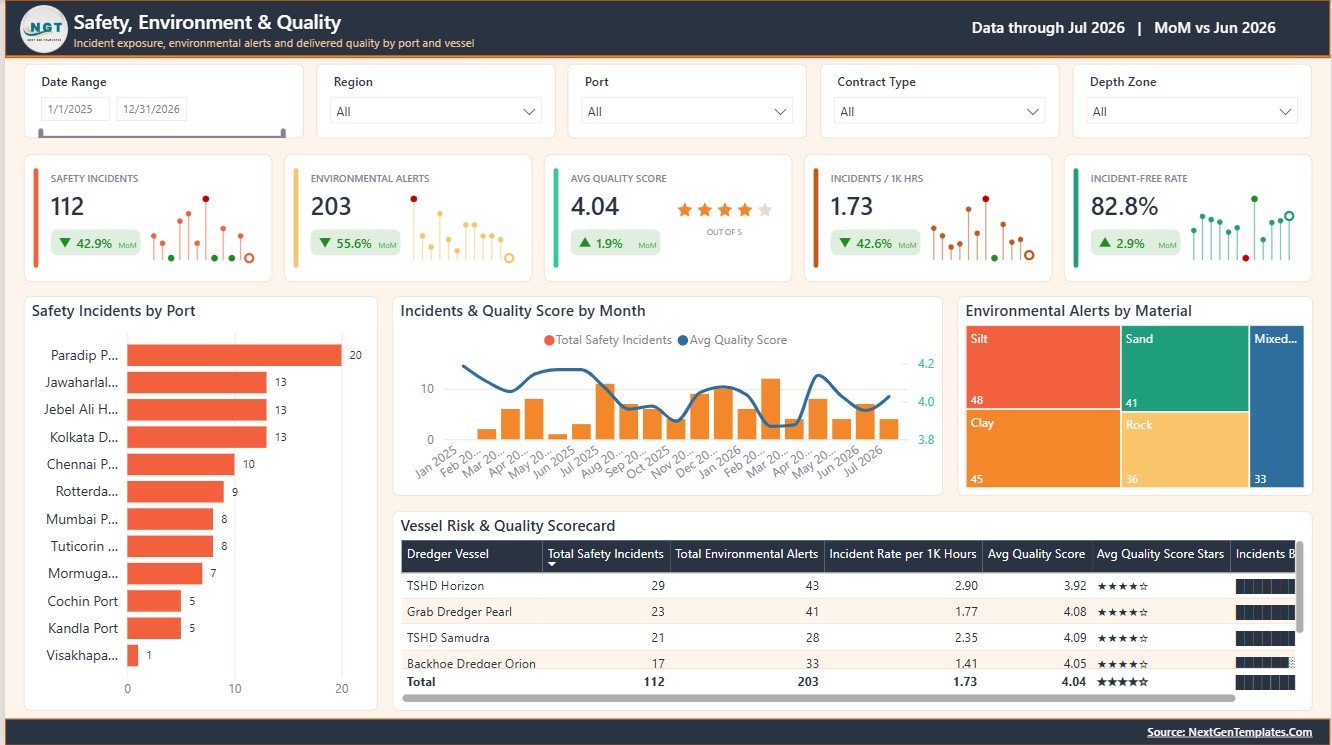Click the Incidents / 1K Hrs down-arrow indicator

[845, 243]
